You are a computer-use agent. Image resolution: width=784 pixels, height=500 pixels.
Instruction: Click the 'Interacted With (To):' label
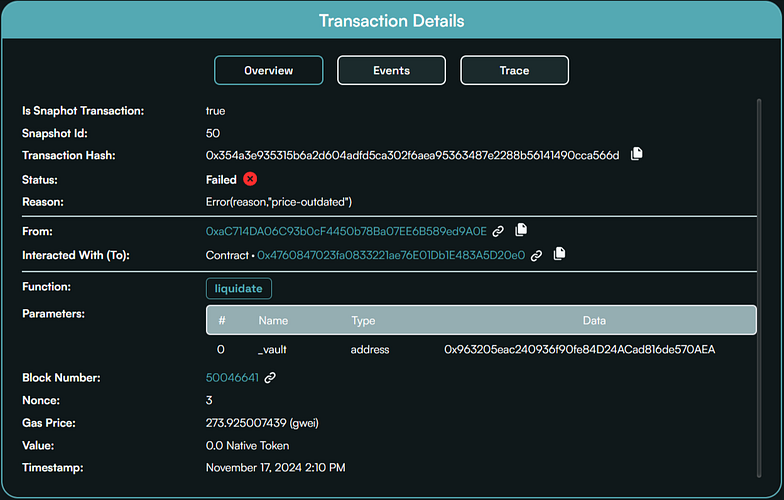(76, 256)
